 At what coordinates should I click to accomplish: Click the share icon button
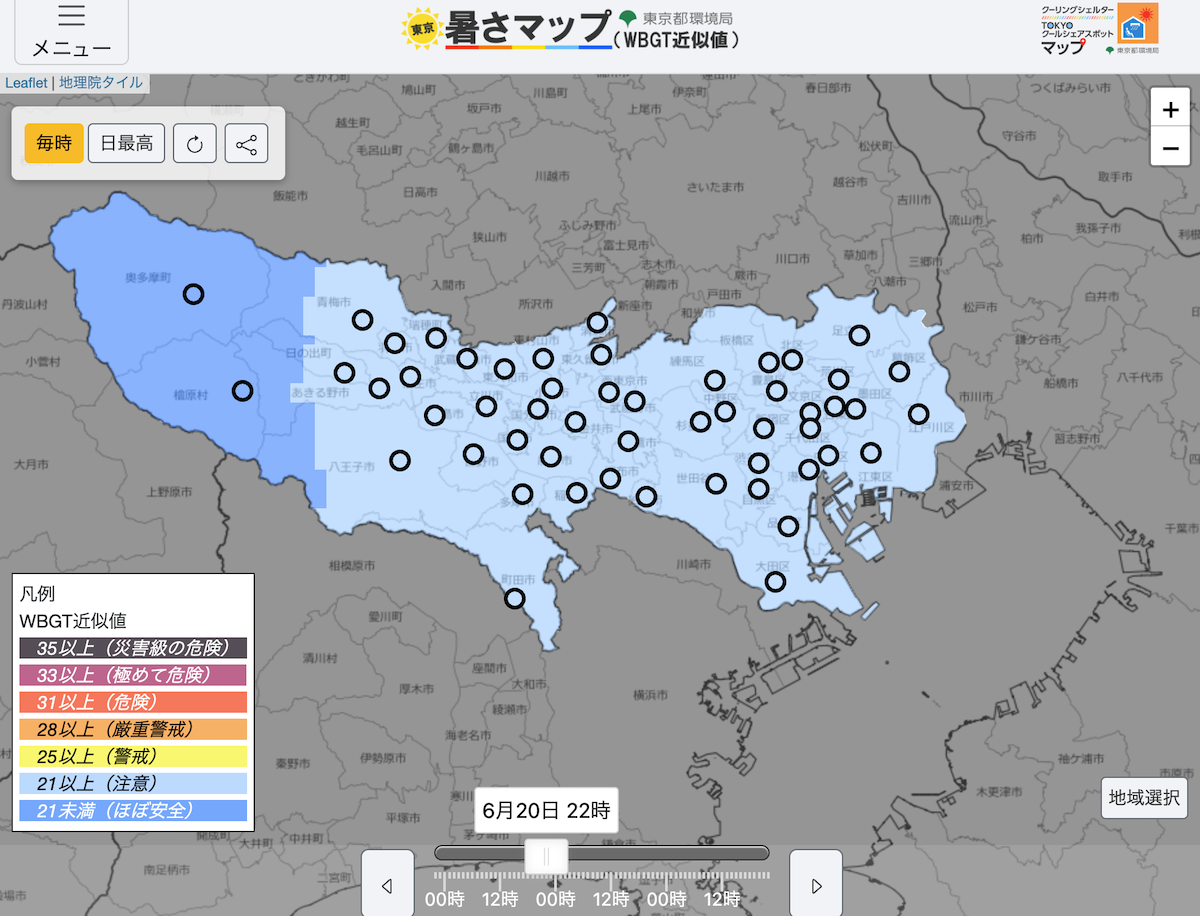tap(246, 144)
